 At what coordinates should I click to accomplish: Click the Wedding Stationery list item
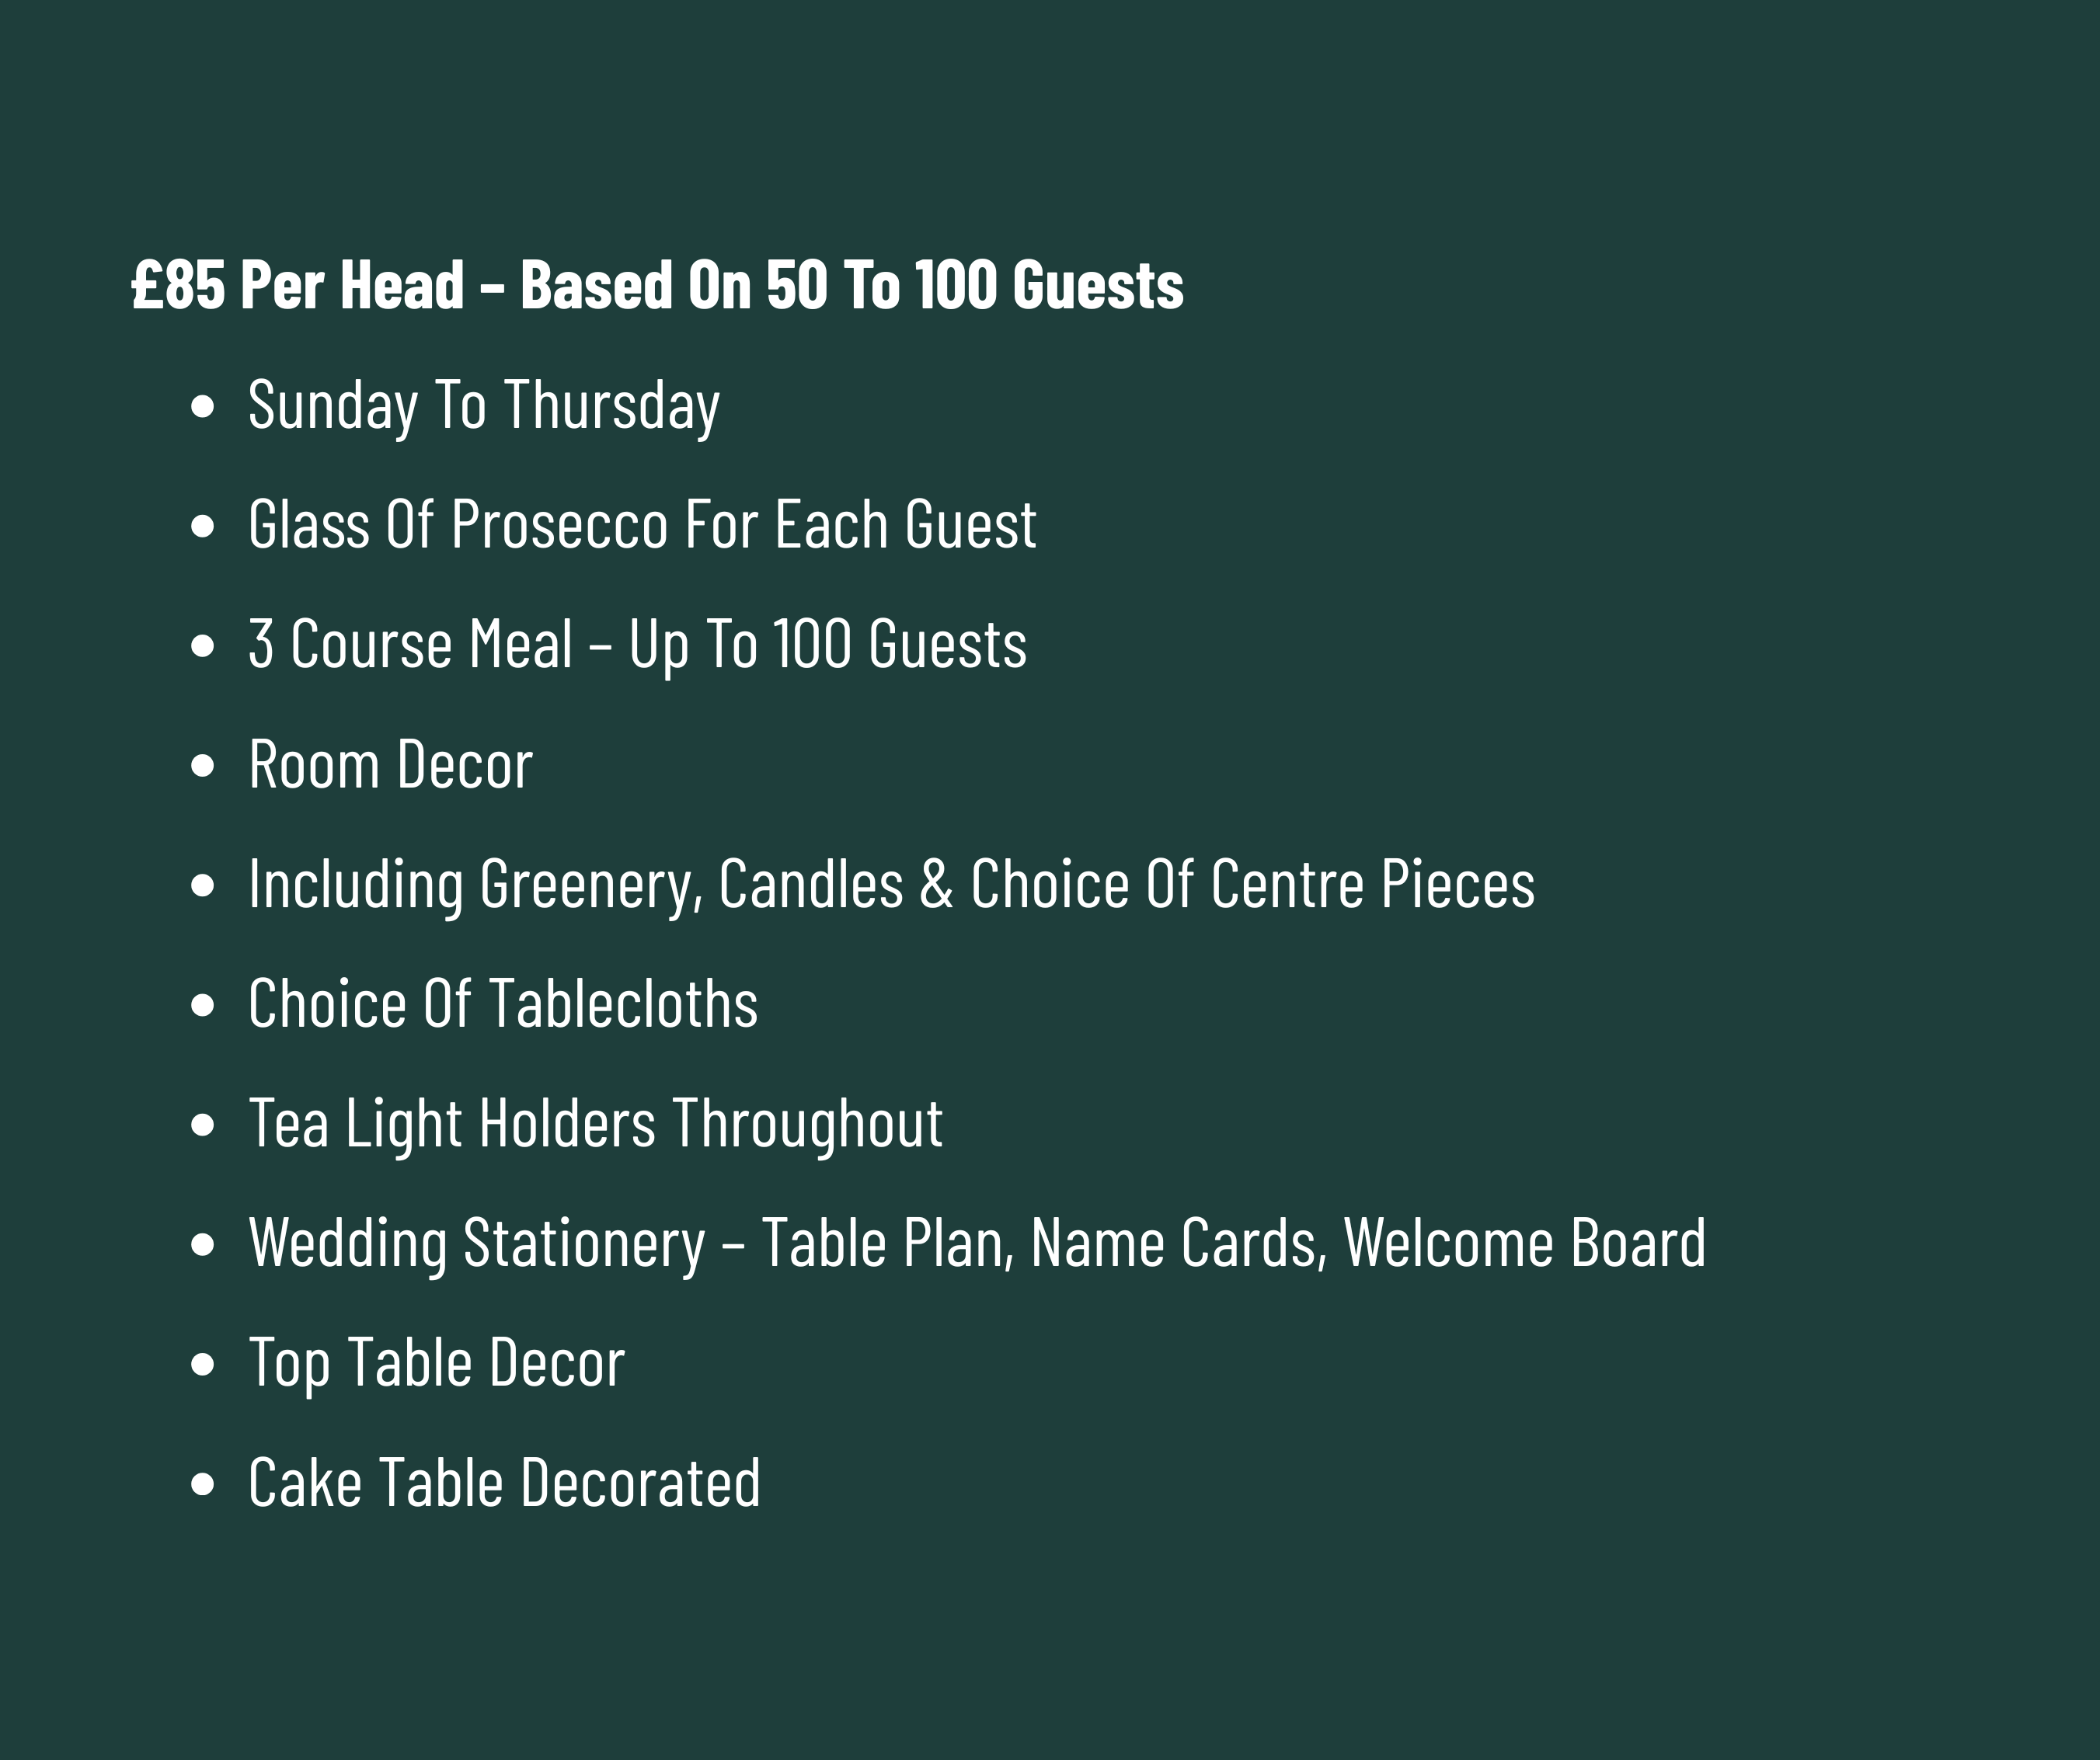[977, 1244]
